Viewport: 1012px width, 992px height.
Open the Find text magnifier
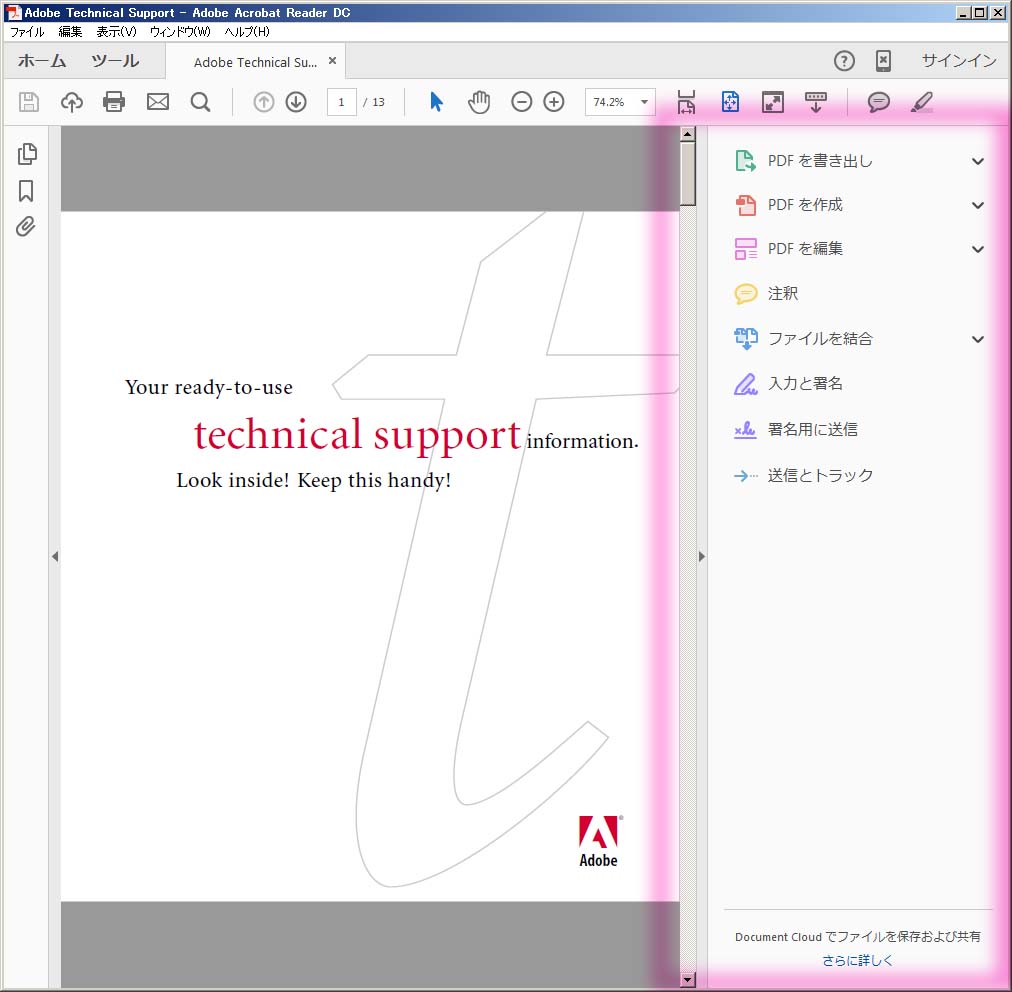(x=201, y=102)
